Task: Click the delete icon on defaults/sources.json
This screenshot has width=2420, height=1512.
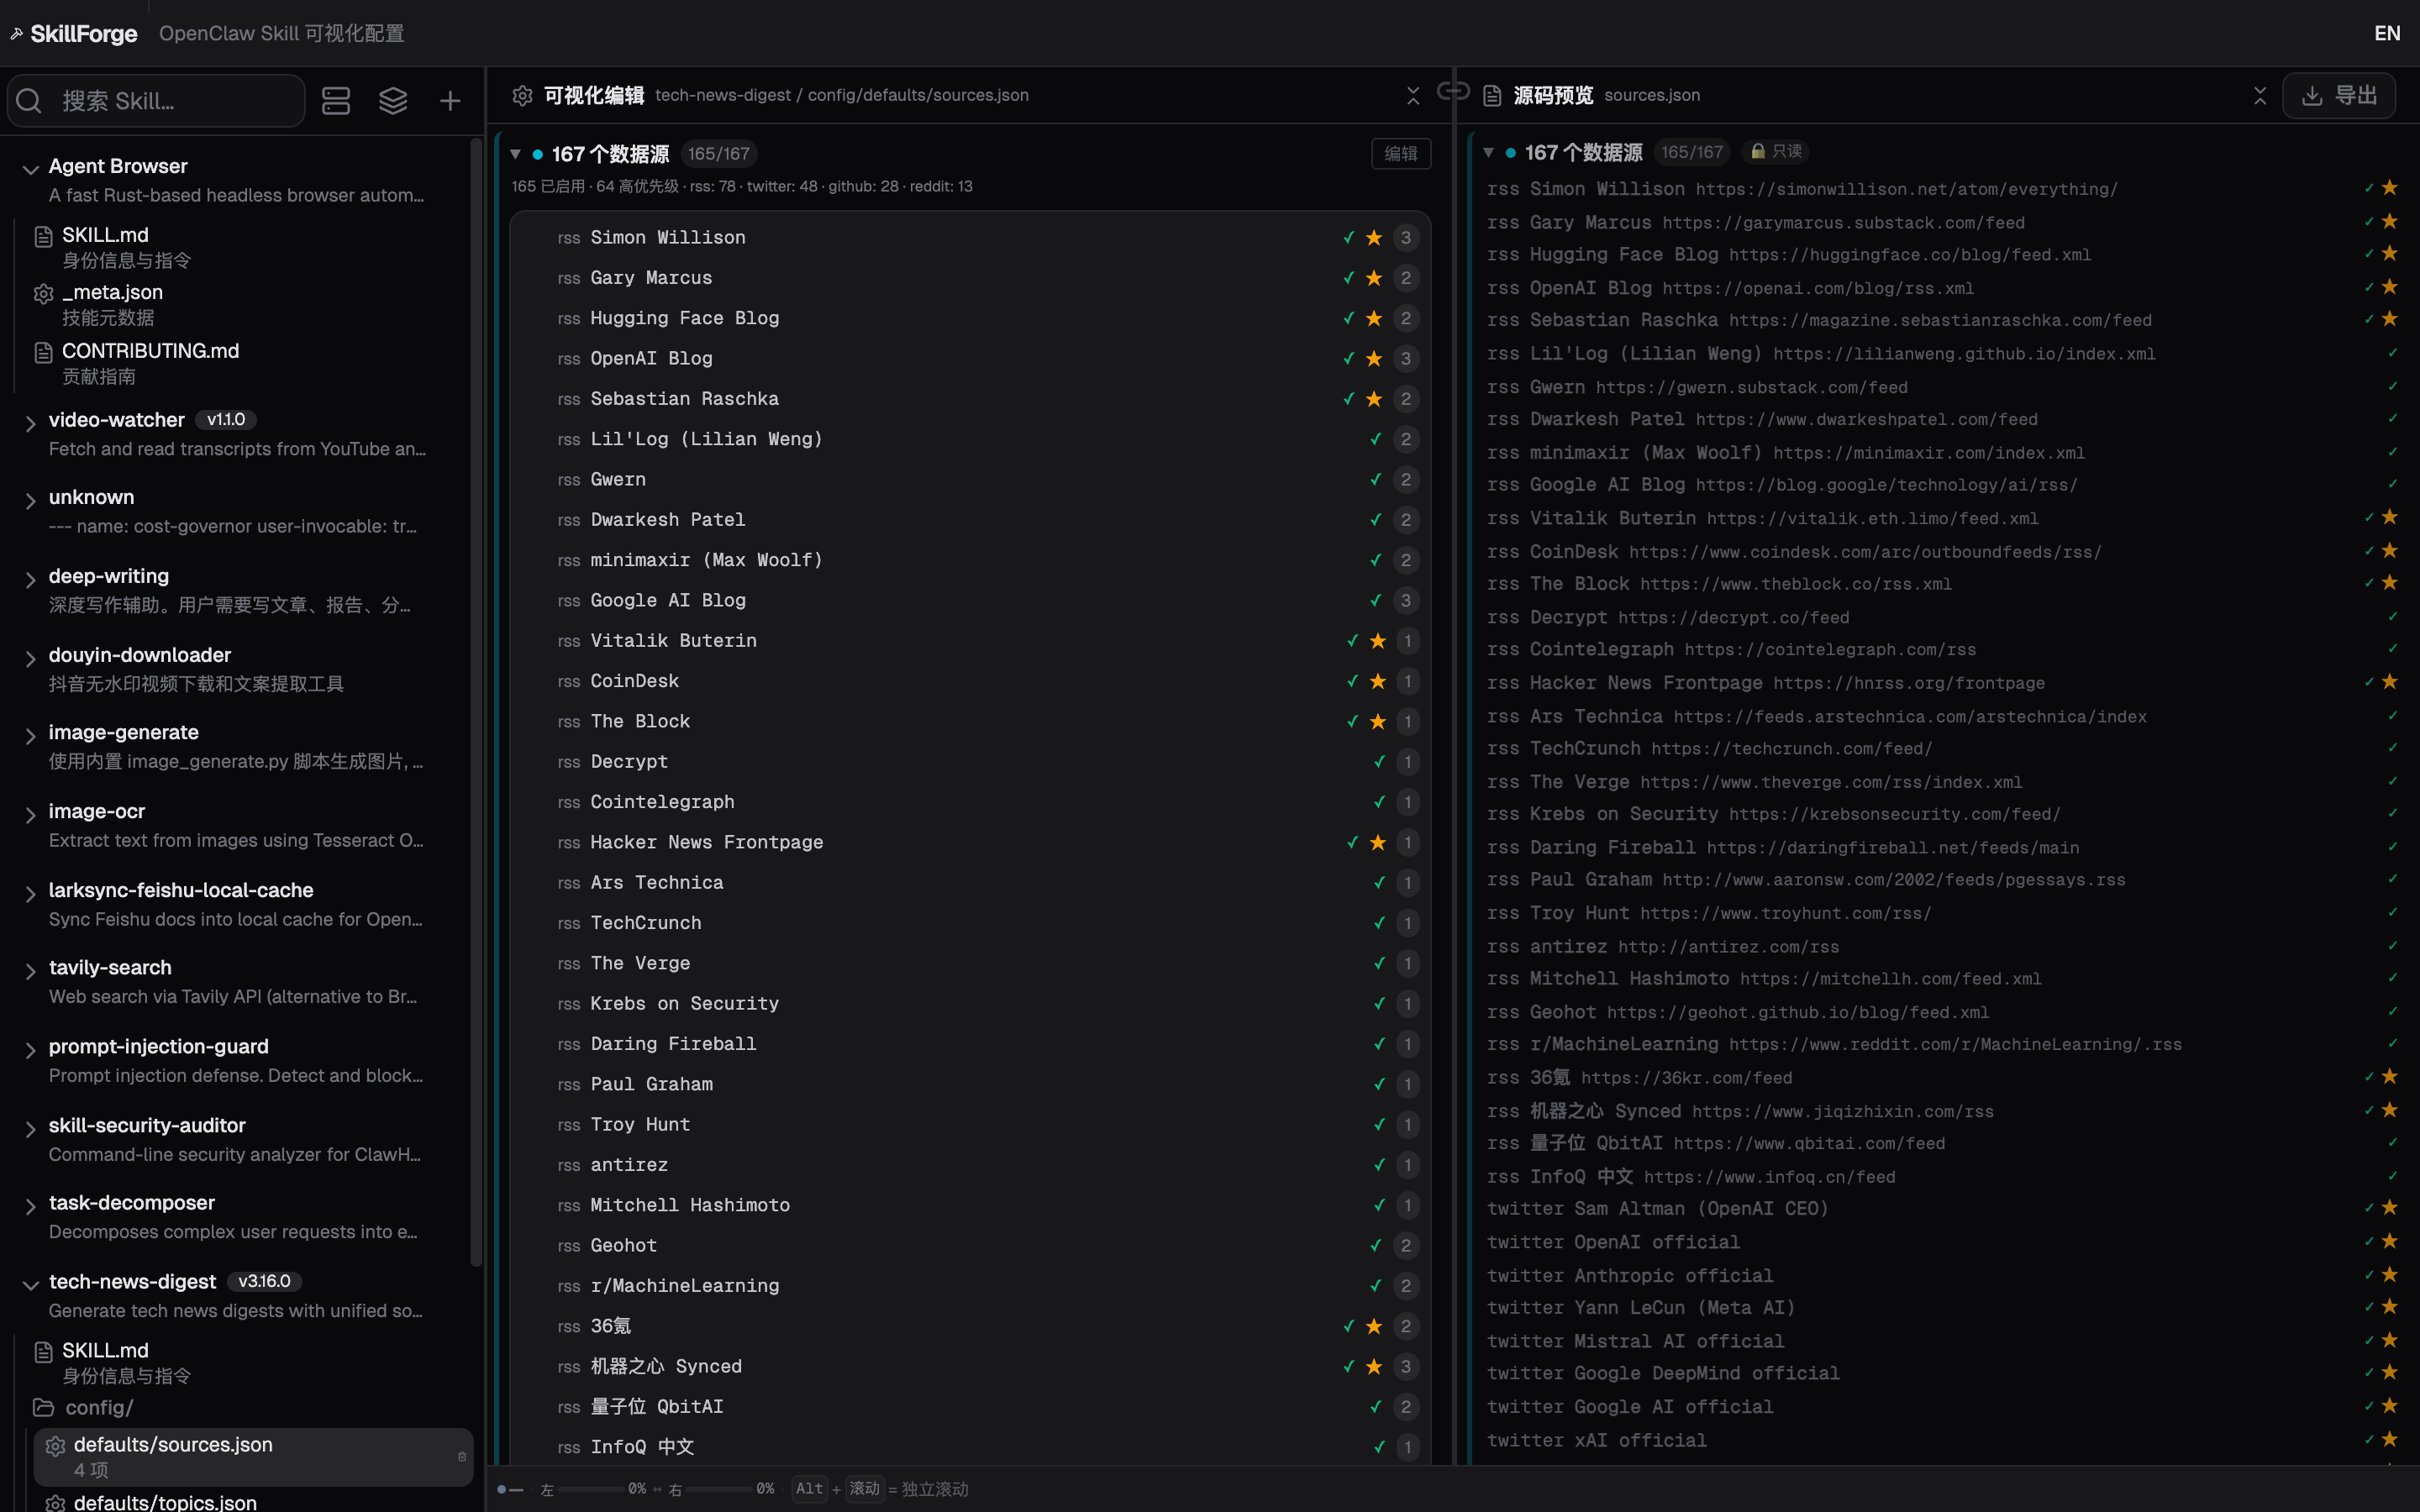Action: [462, 1456]
